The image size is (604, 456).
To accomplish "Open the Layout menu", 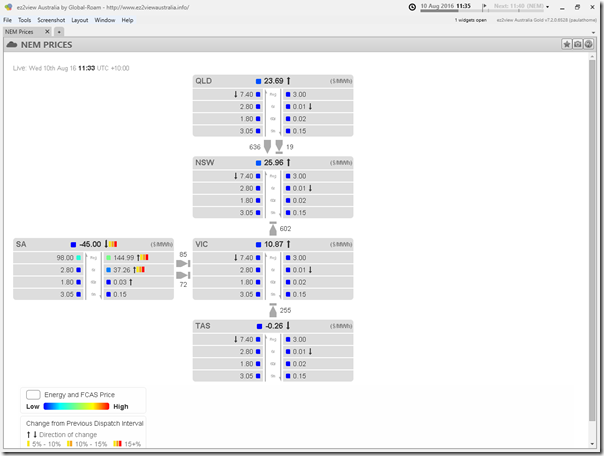I will [x=80, y=20].
